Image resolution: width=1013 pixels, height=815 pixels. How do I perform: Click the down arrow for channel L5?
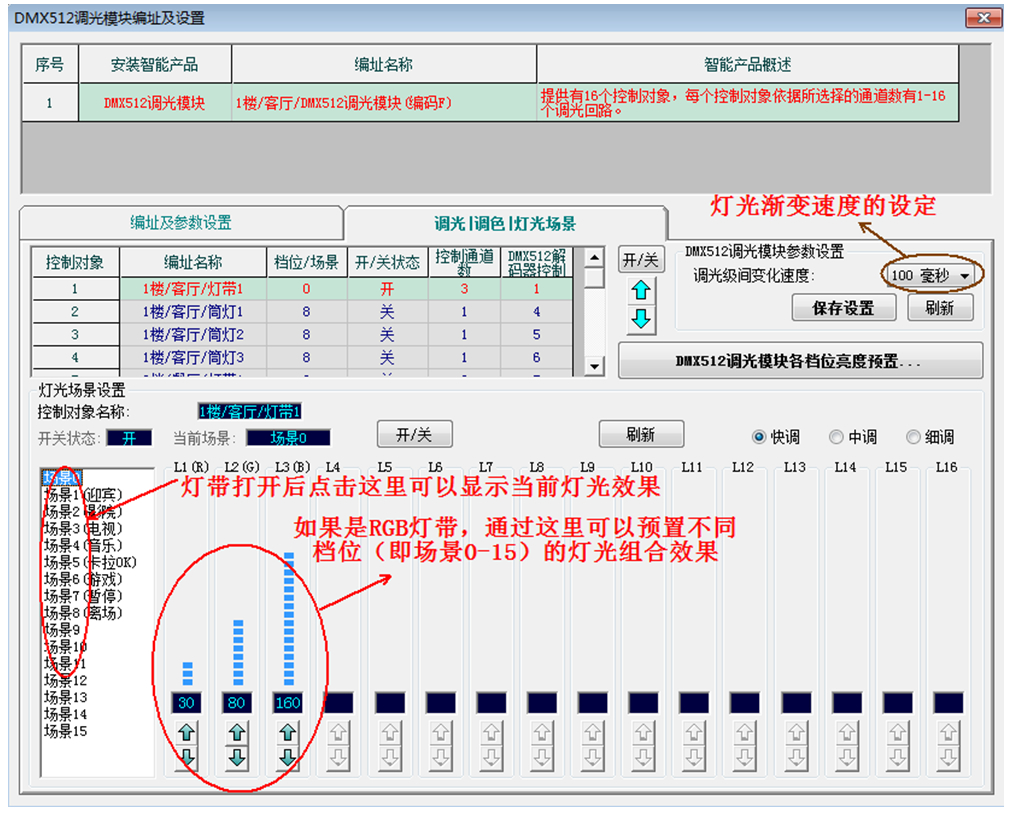[390, 757]
